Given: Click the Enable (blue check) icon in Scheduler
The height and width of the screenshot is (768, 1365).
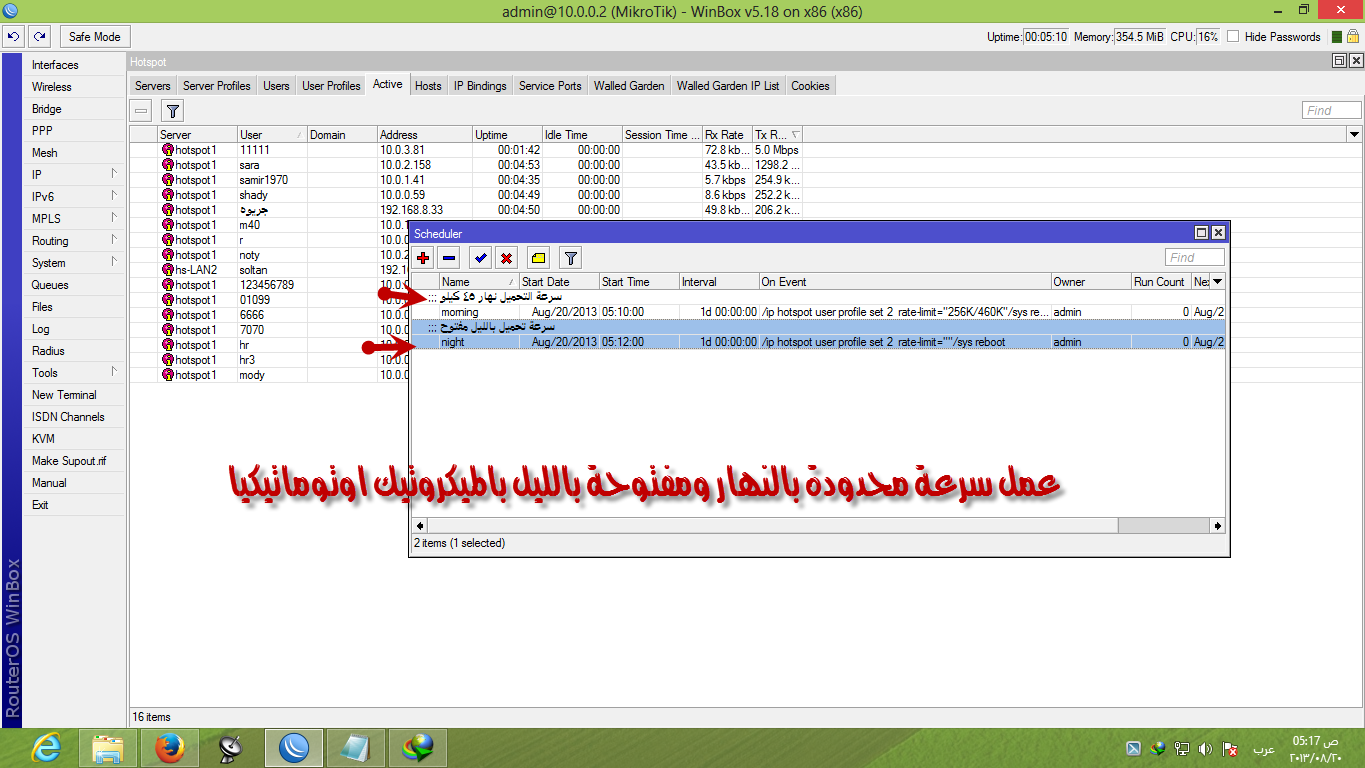Looking at the screenshot, I should point(481,258).
